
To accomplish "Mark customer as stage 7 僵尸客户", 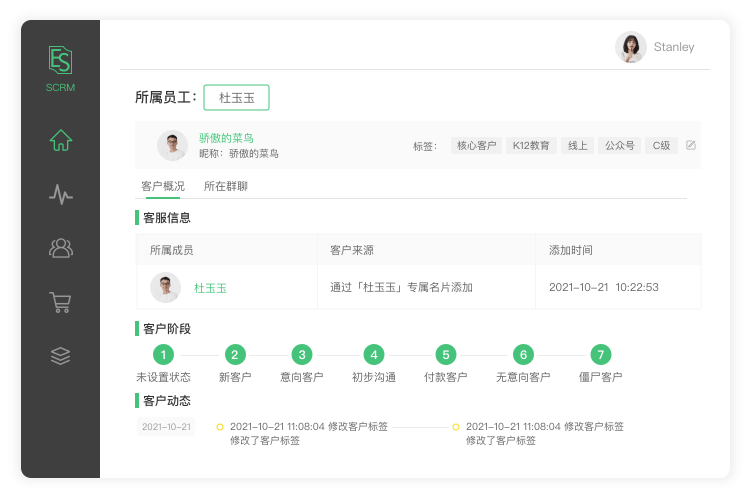I will tap(600, 354).
